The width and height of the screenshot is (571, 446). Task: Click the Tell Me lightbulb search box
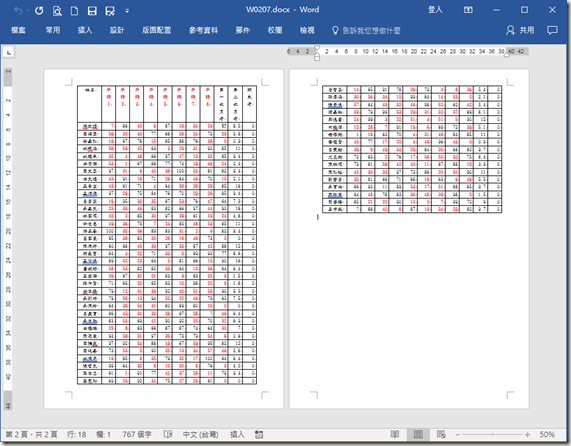[366, 31]
